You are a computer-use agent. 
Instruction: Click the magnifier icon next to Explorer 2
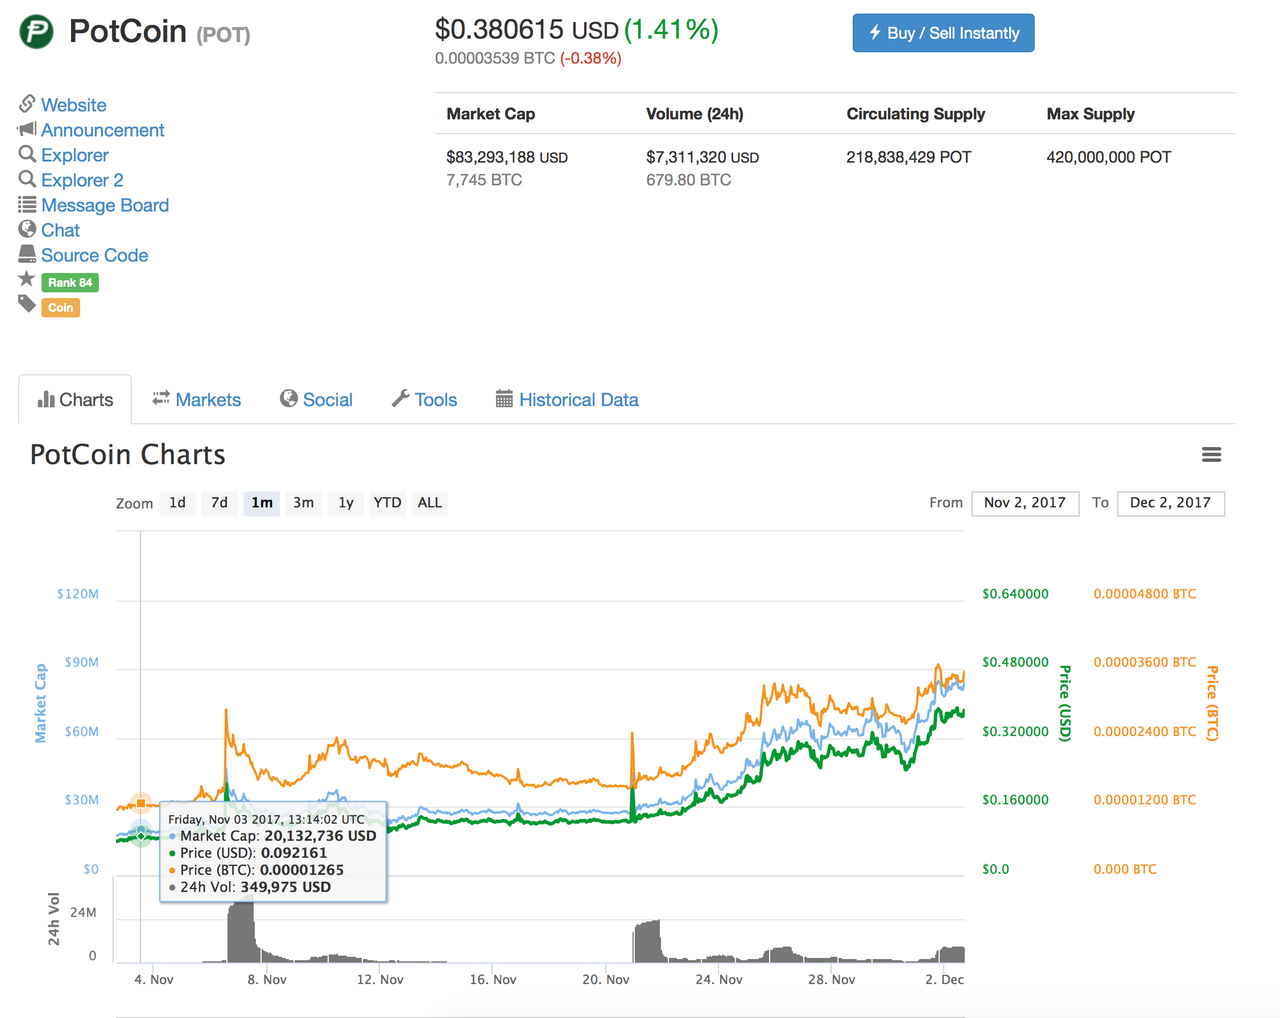(27, 179)
